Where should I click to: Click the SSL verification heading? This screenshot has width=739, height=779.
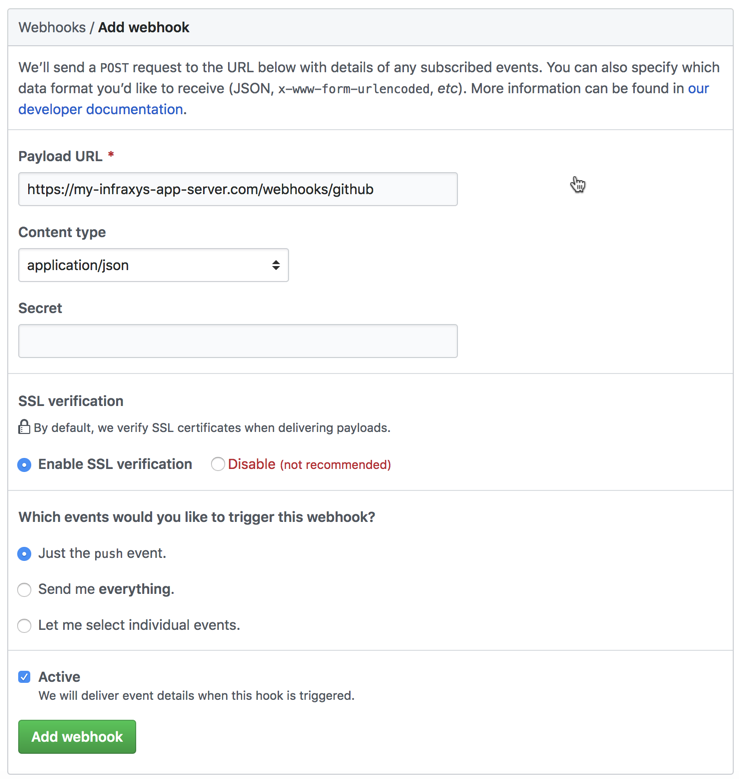pos(71,401)
